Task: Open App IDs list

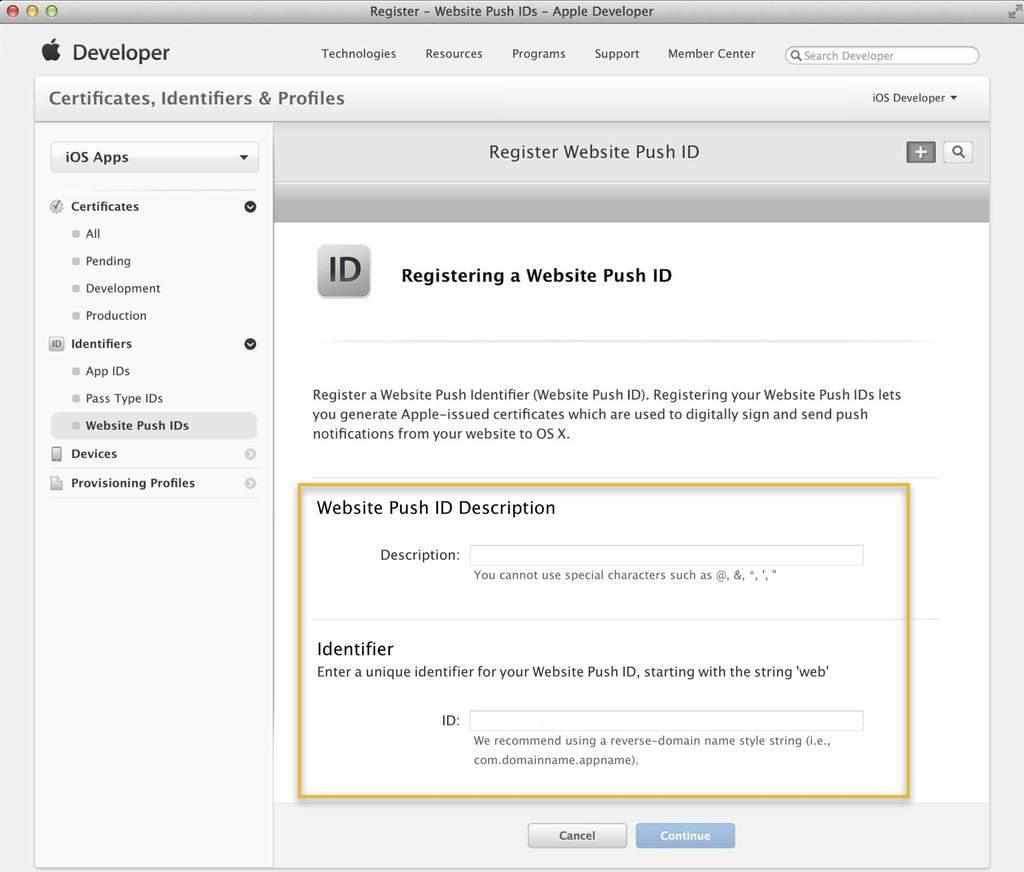Action: point(108,371)
